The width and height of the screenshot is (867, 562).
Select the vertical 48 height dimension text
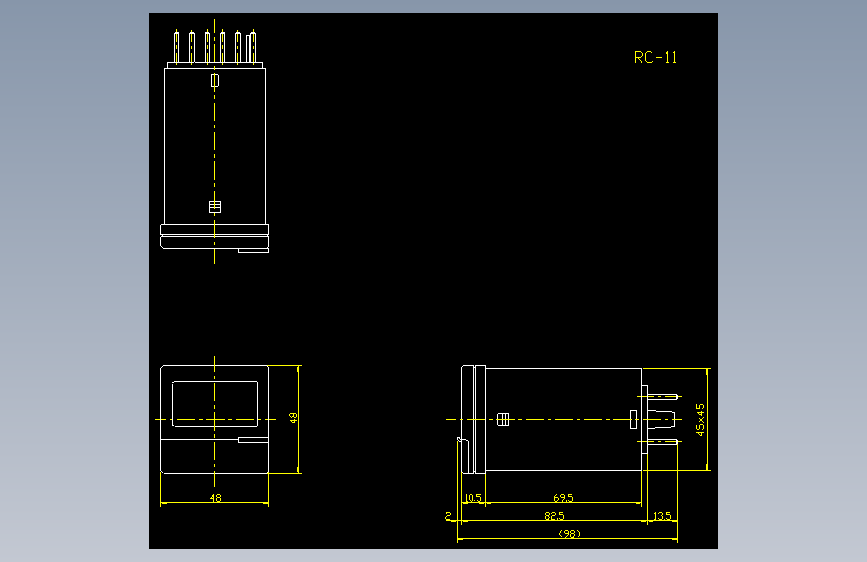(x=294, y=418)
